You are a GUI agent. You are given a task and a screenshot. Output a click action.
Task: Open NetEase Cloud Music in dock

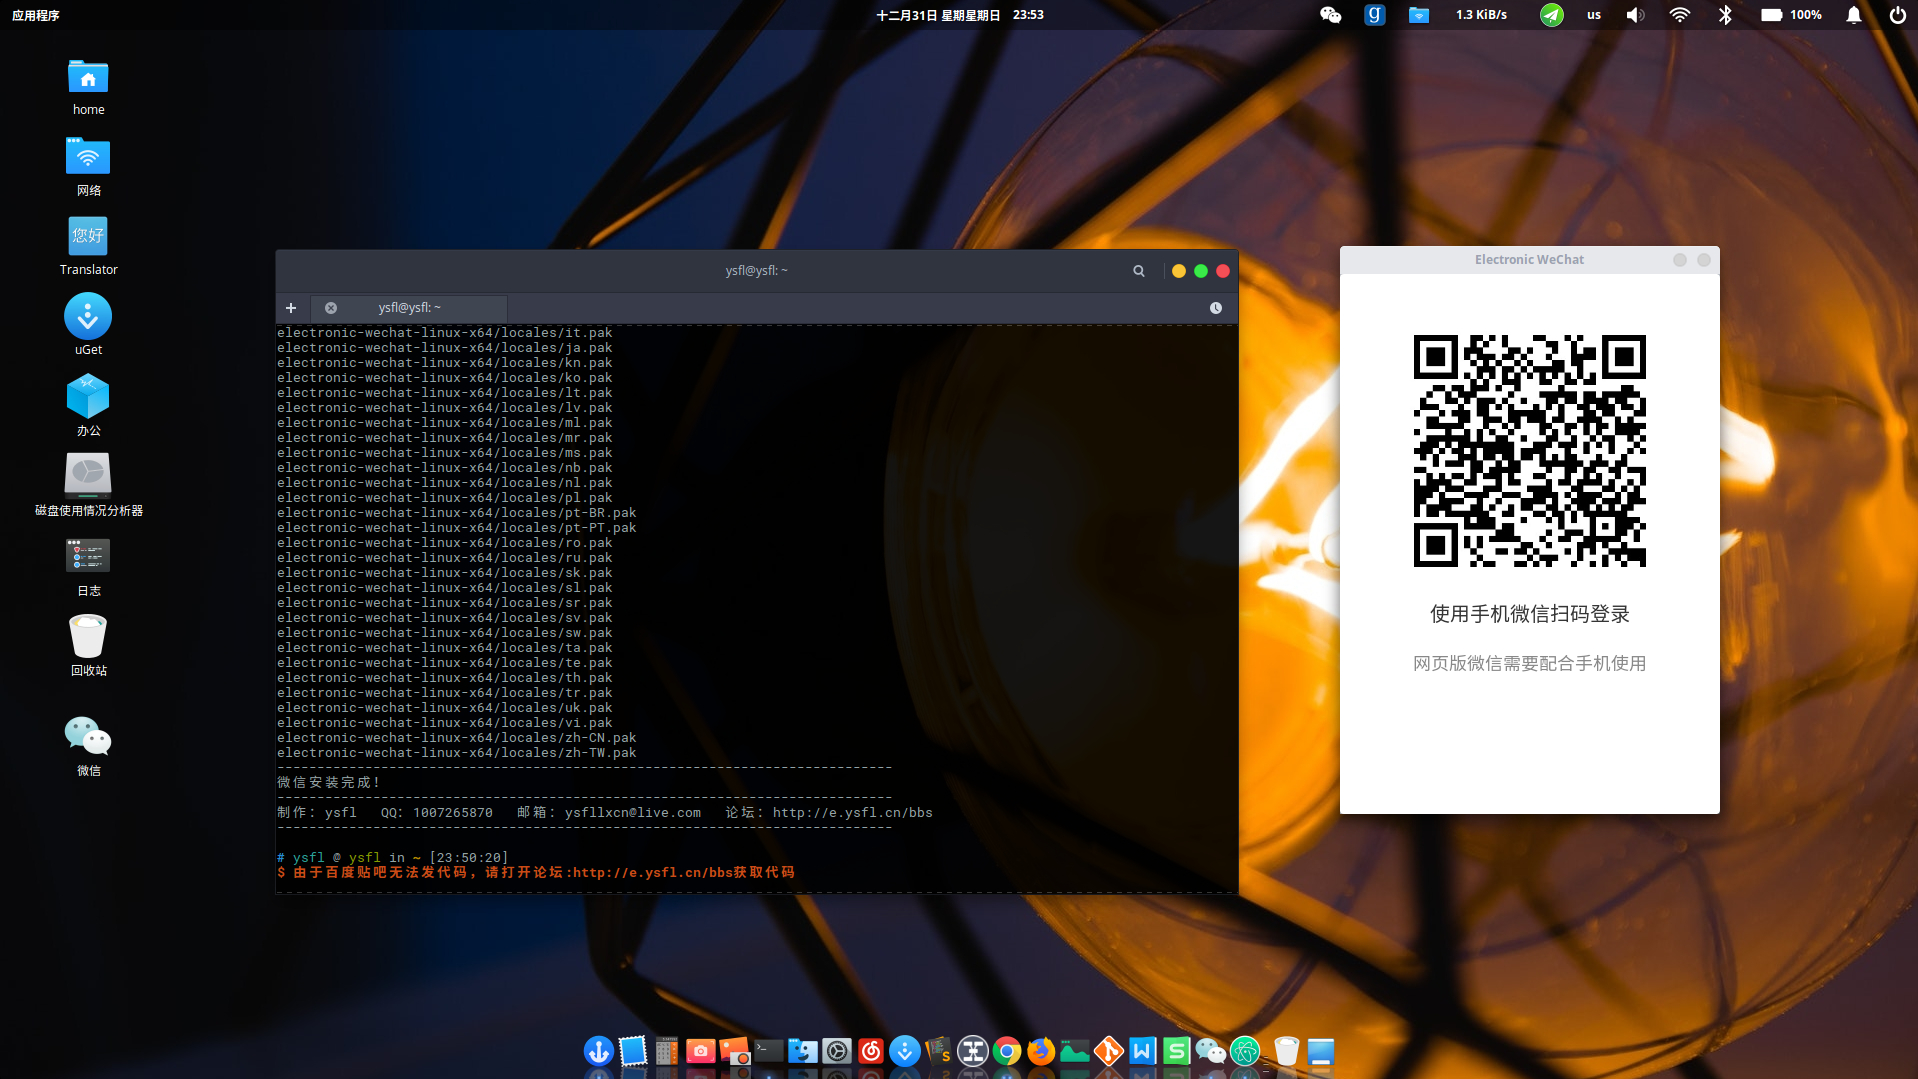(871, 1051)
